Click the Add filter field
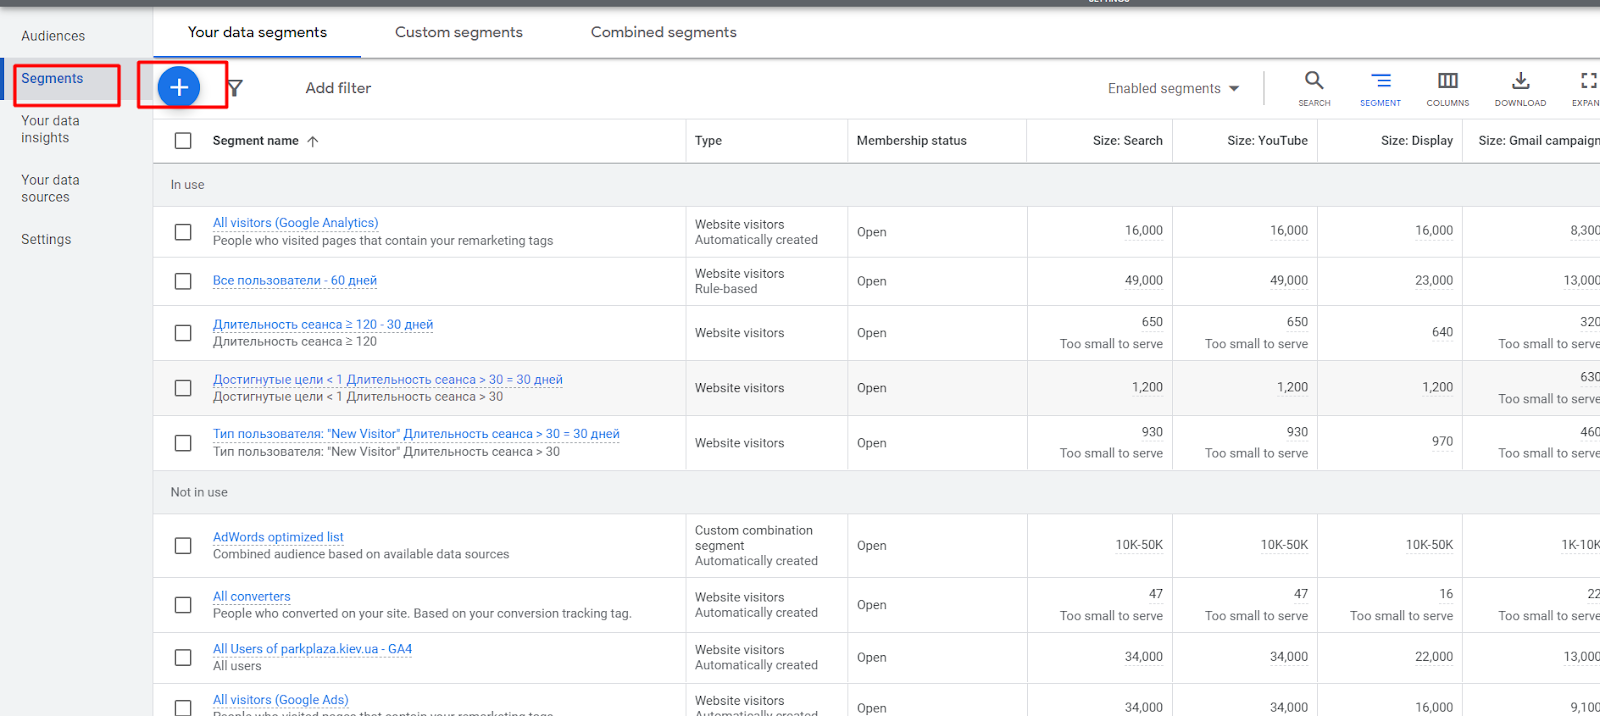The image size is (1600, 716). [x=338, y=88]
